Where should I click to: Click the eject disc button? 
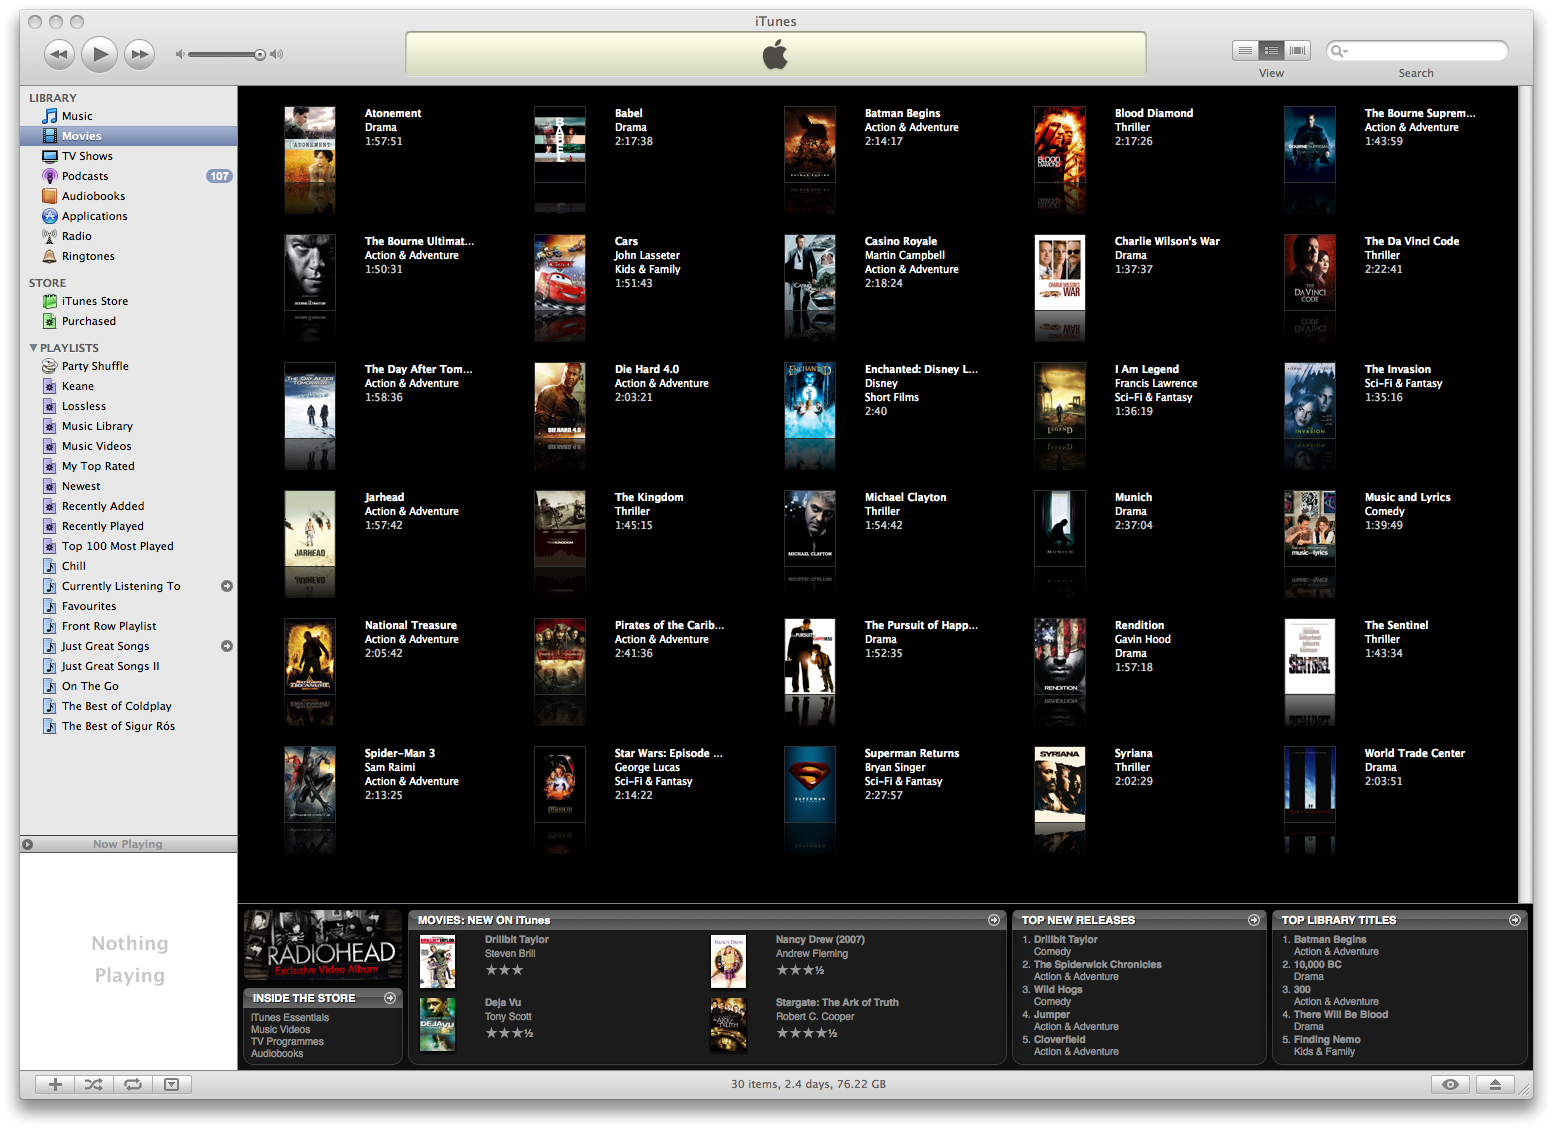point(1495,1084)
